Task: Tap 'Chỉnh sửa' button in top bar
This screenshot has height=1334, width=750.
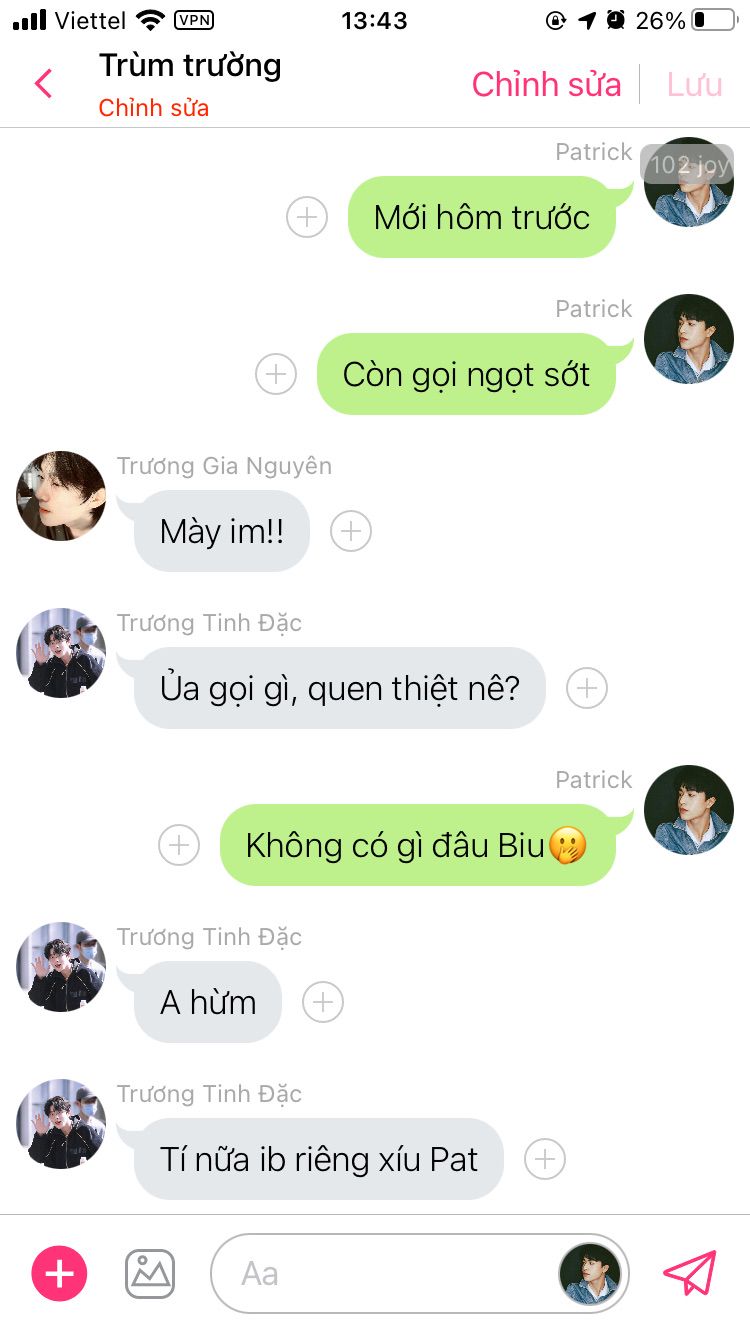Action: [546, 84]
